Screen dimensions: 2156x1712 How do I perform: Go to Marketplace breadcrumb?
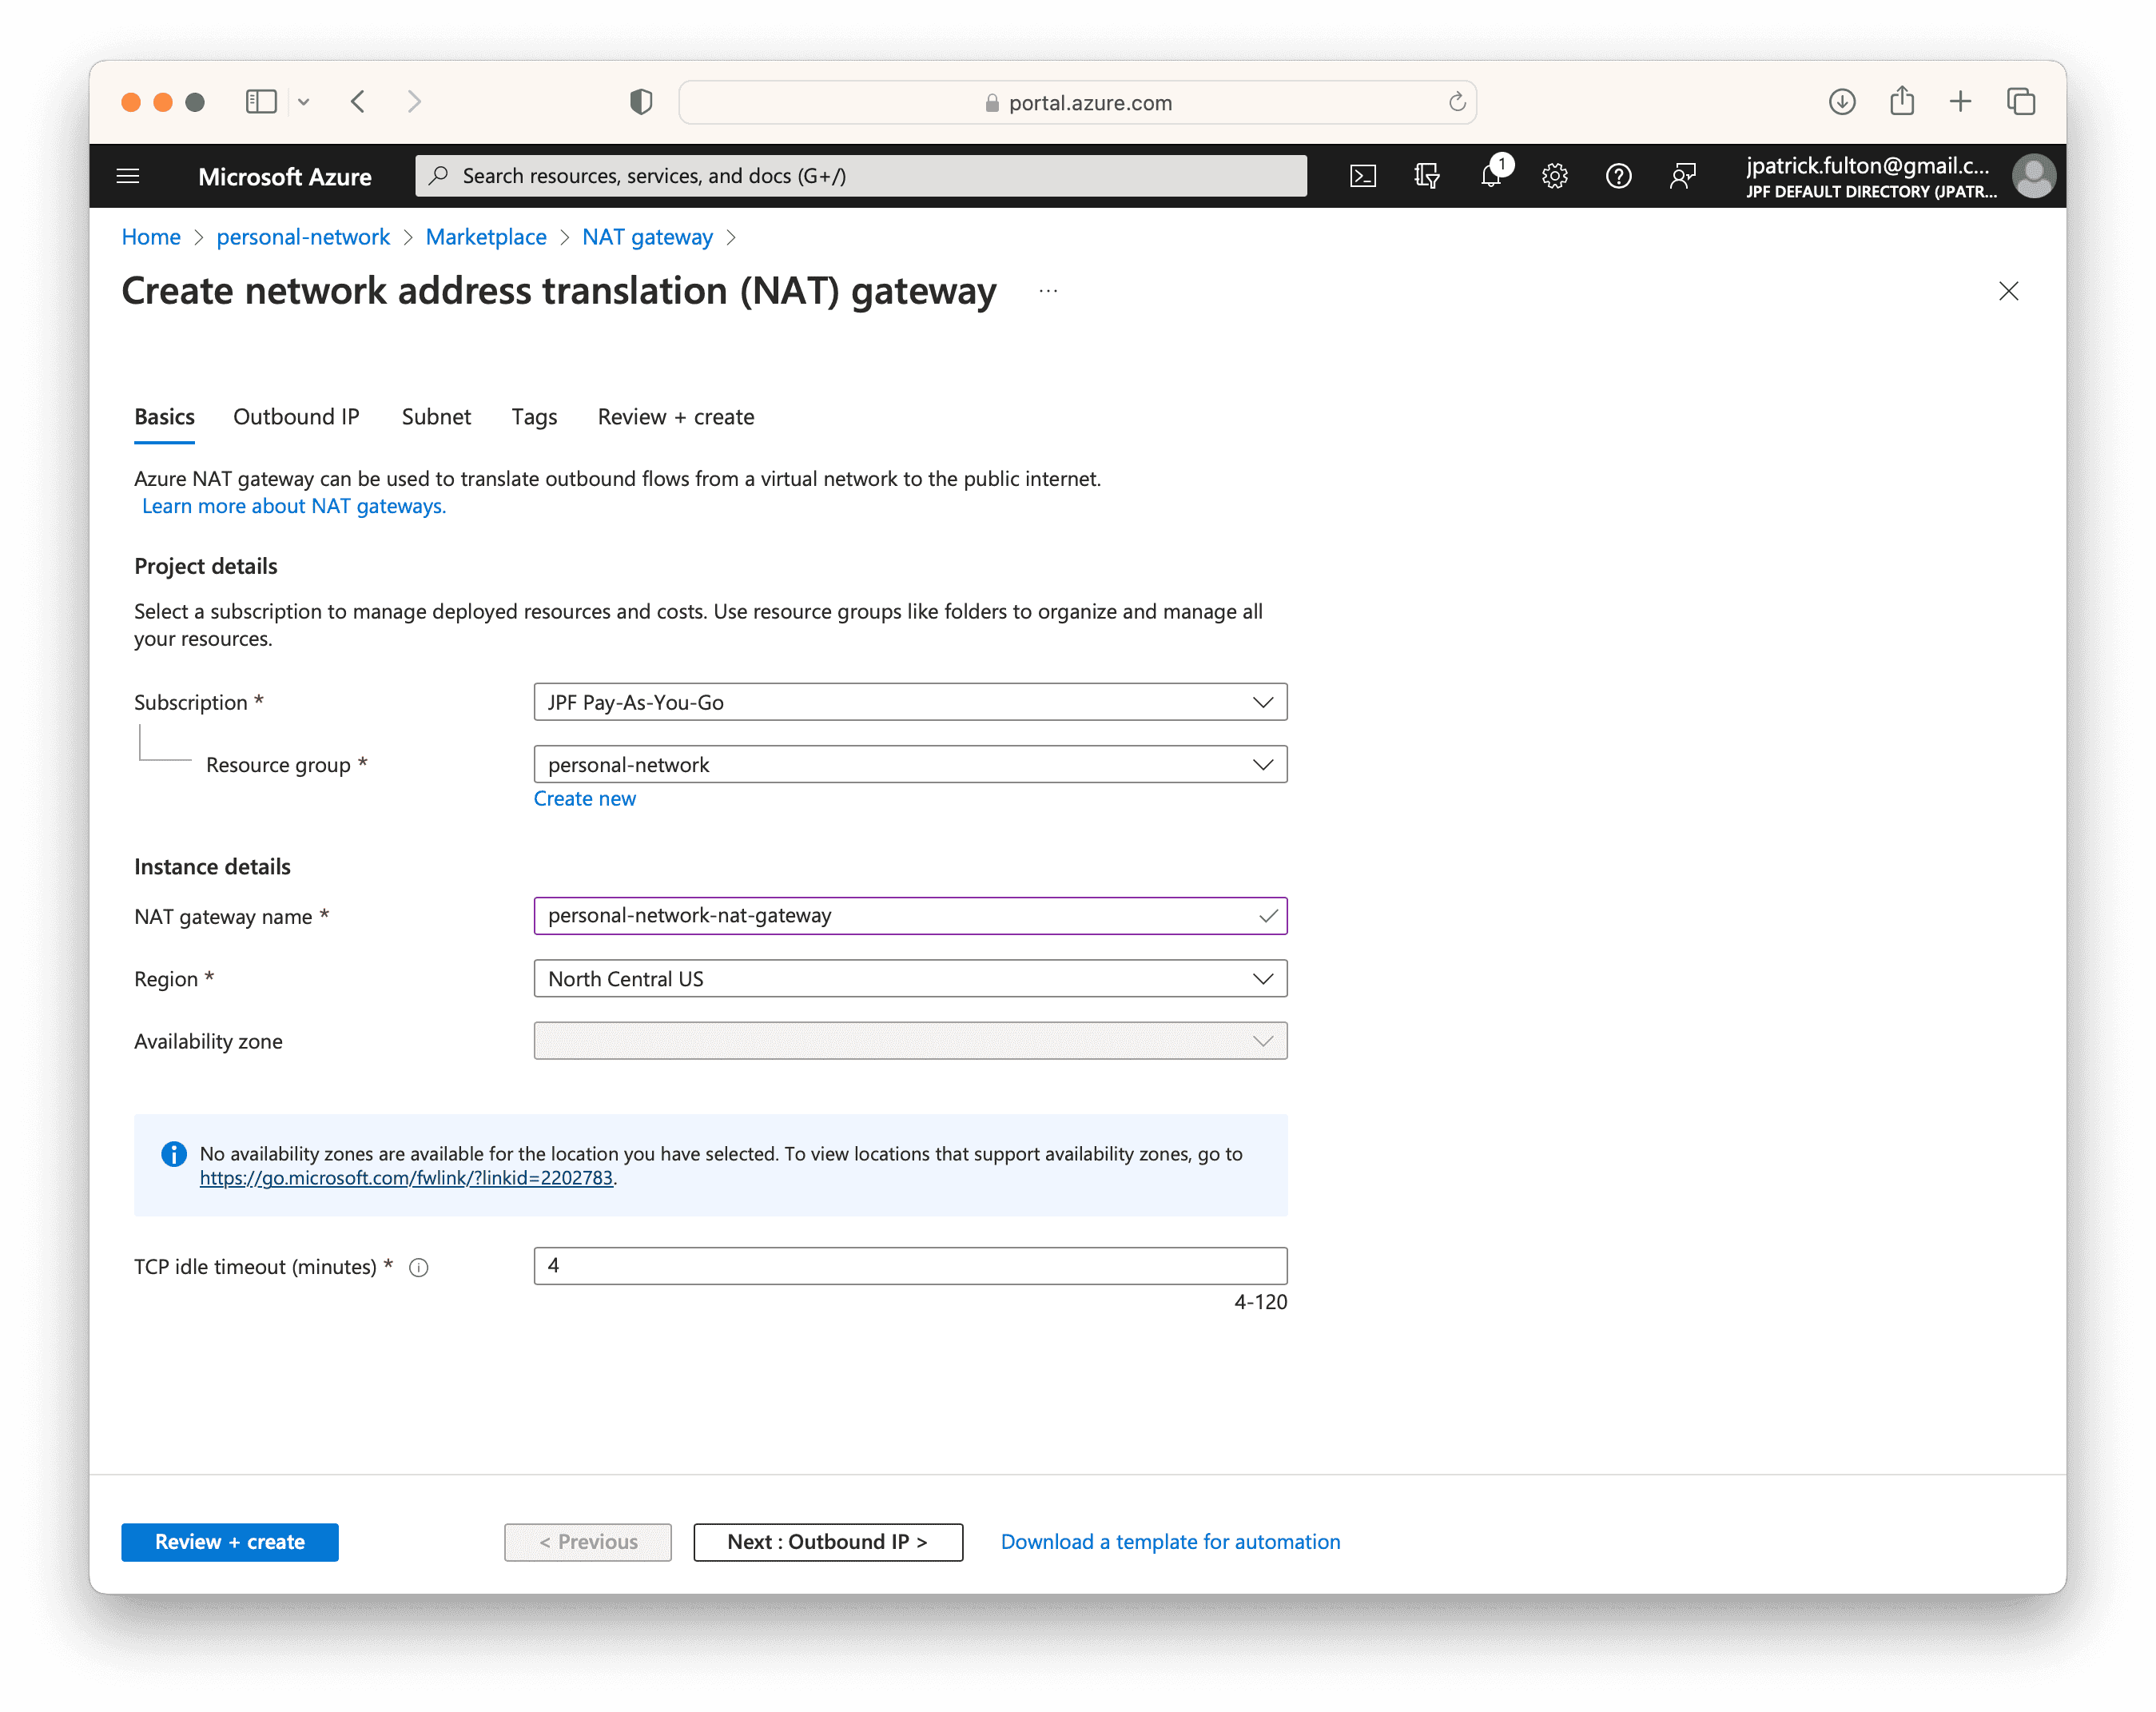486,237
